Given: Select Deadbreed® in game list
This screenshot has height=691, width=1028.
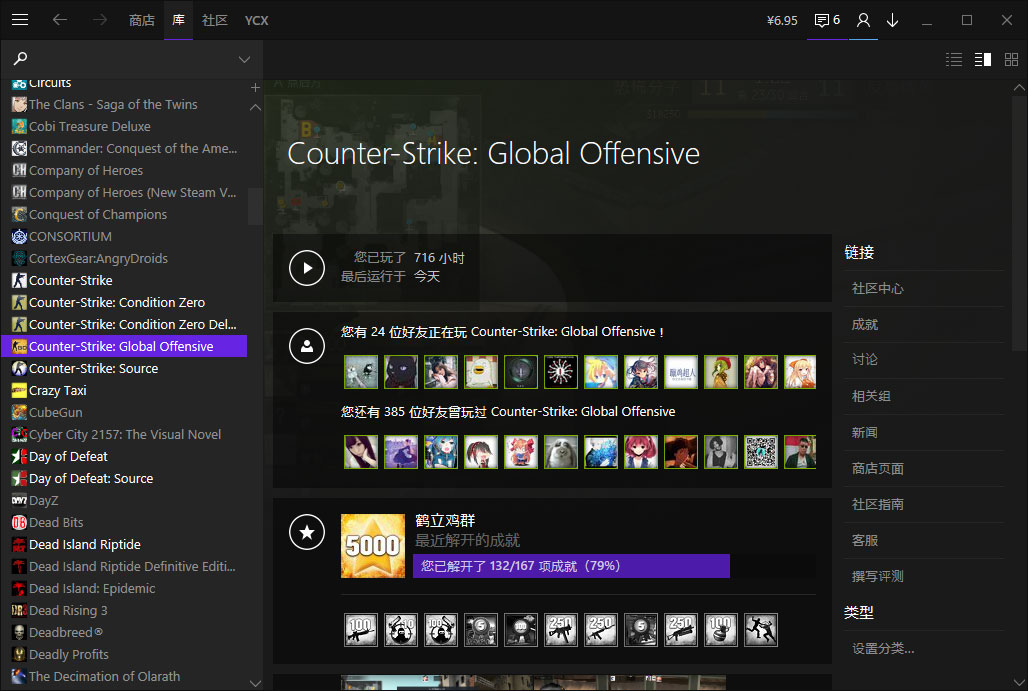Looking at the screenshot, I should point(125,633).
